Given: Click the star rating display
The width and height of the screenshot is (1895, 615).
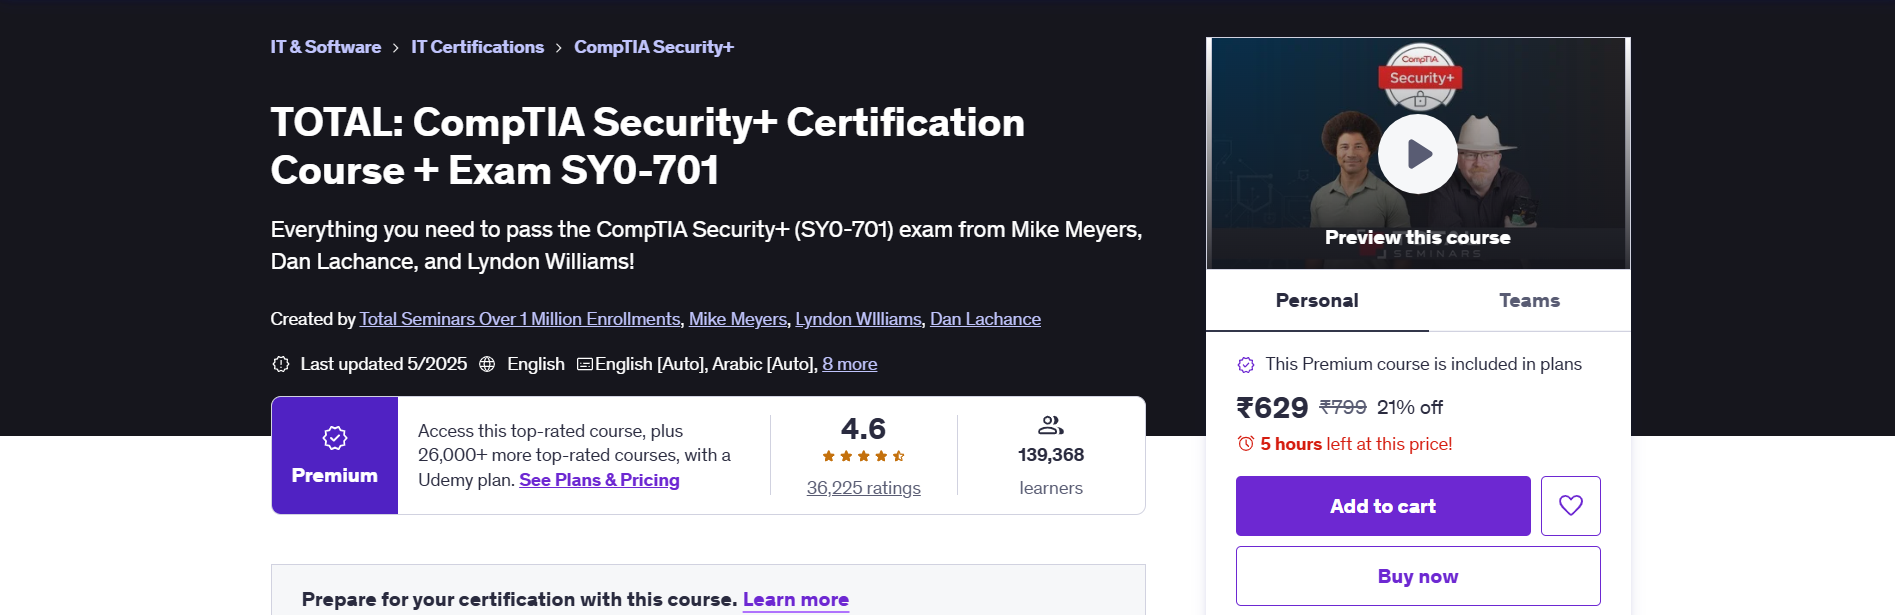Looking at the screenshot, I should tap(863, 456).
